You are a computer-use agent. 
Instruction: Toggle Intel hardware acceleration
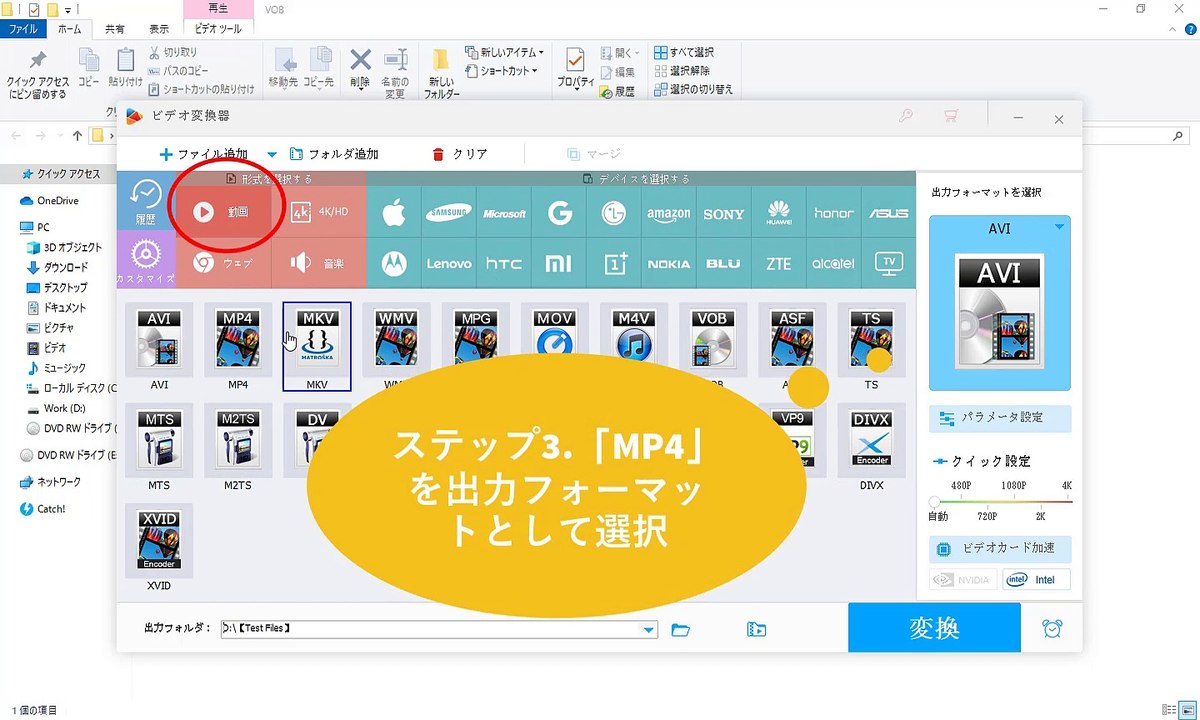pyautogui.click(x=1036, y=579)
